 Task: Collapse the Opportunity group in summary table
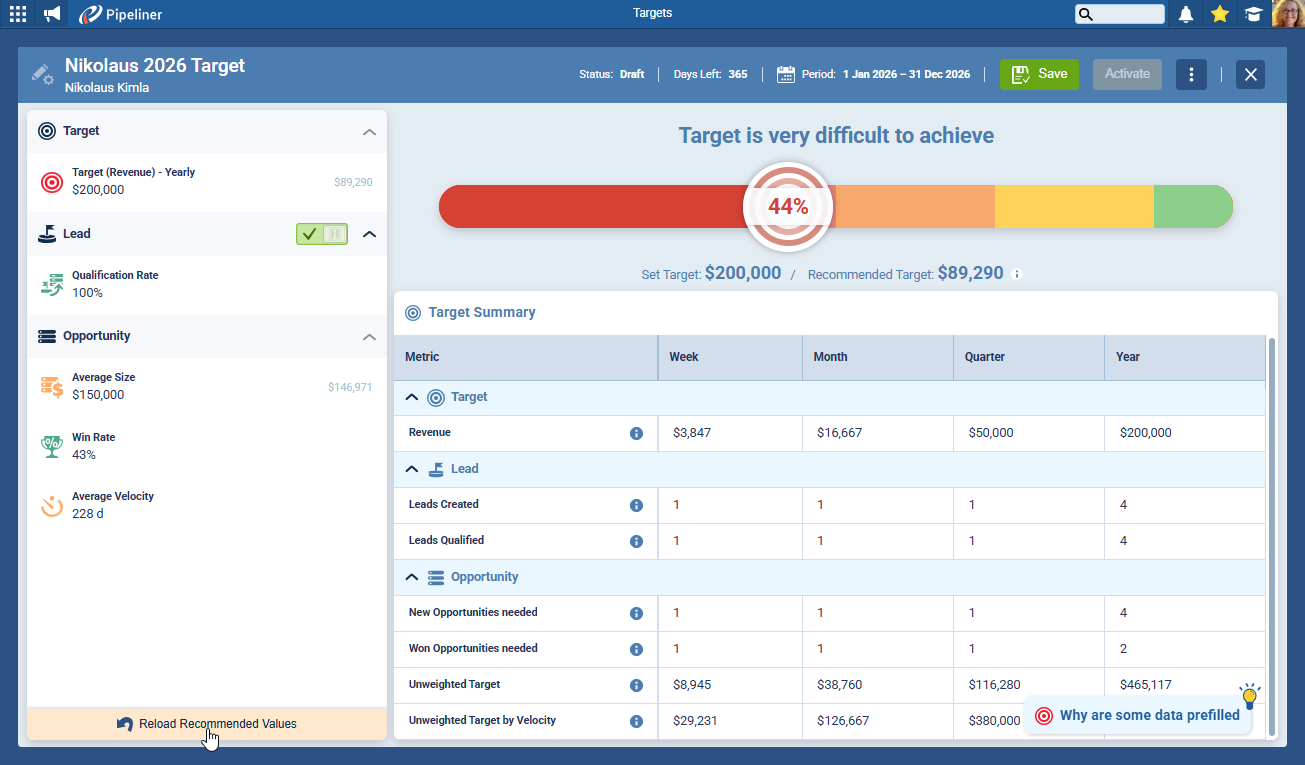(x=411, y=577)
